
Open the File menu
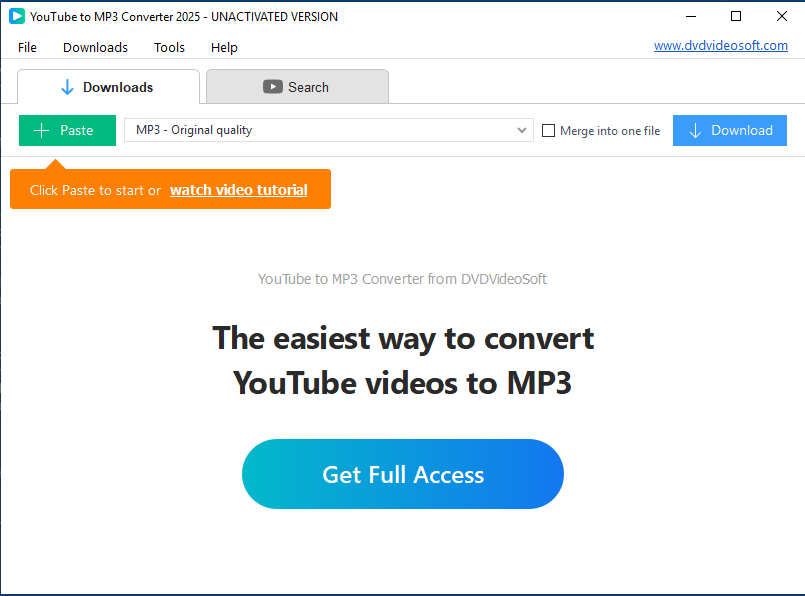(x=27, y=47)
